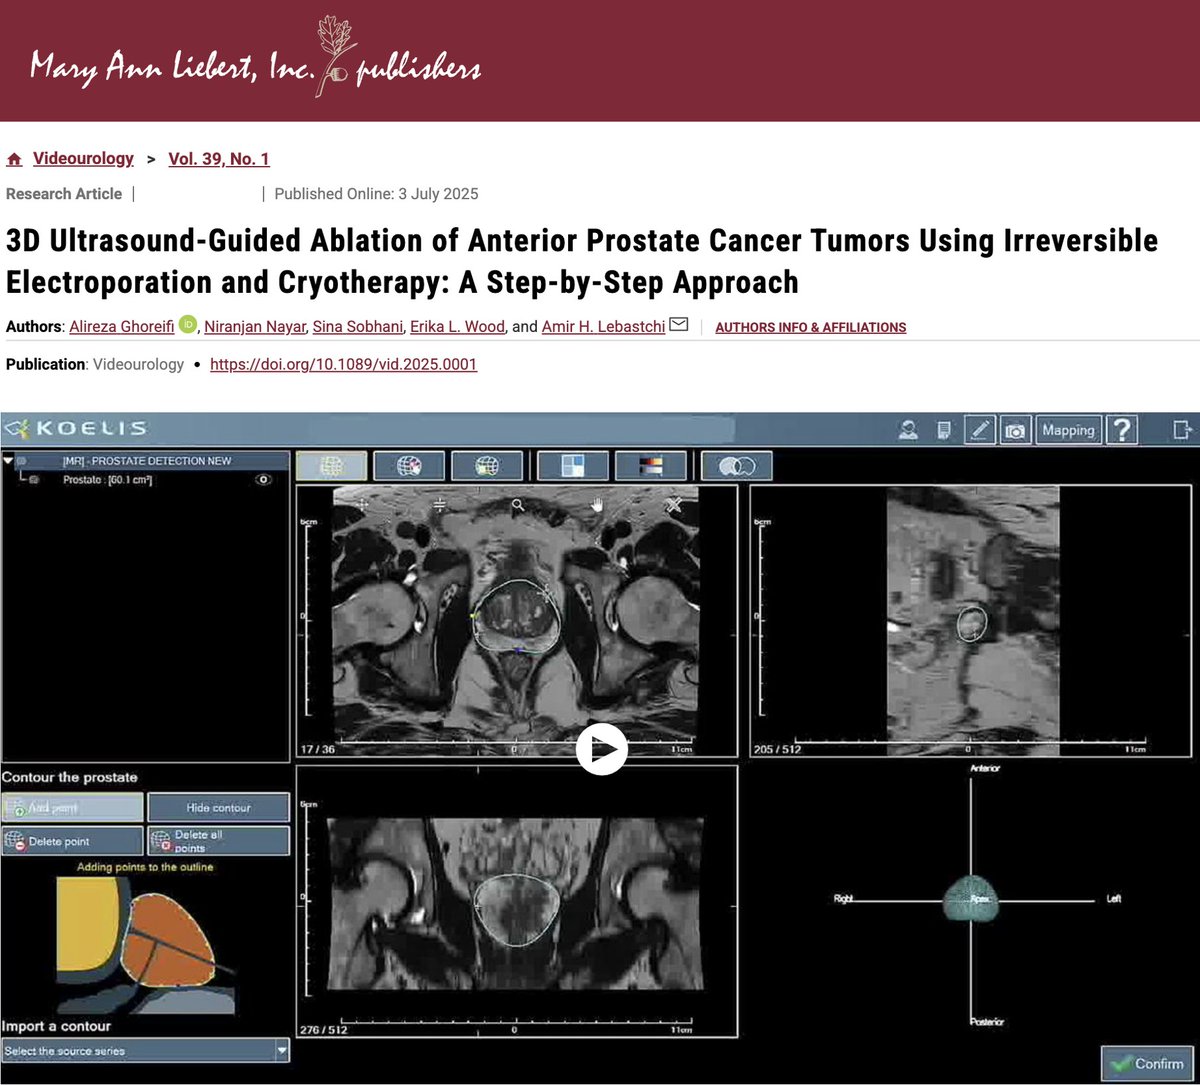Click the Koelis report document icon
Viewport: 1200px width, 1085px height.
[943, 430]
